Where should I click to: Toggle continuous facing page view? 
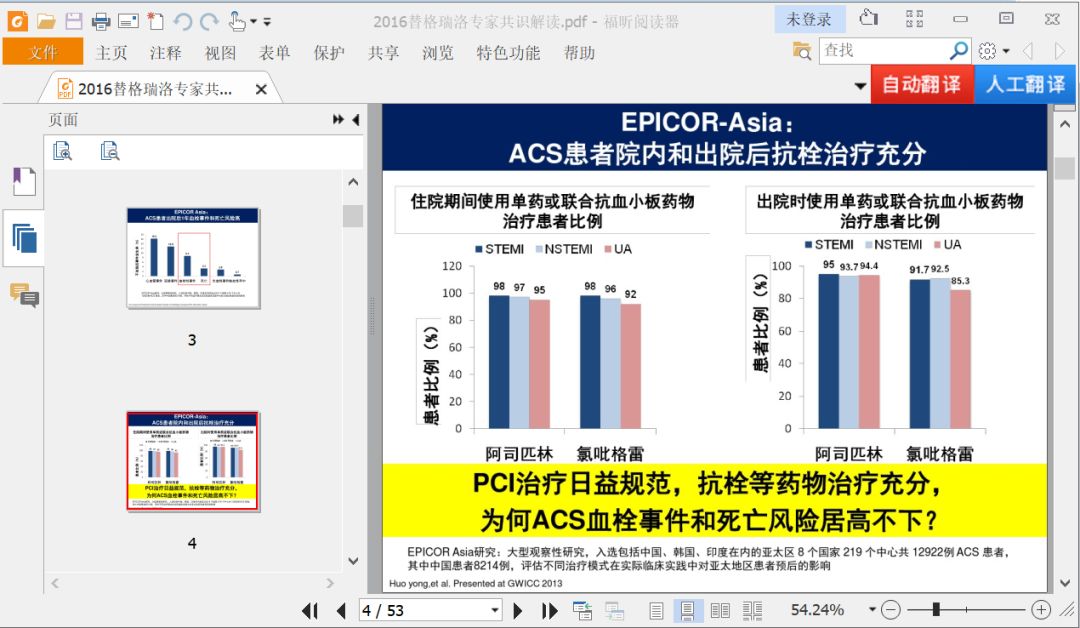click(x=752, y=610)
